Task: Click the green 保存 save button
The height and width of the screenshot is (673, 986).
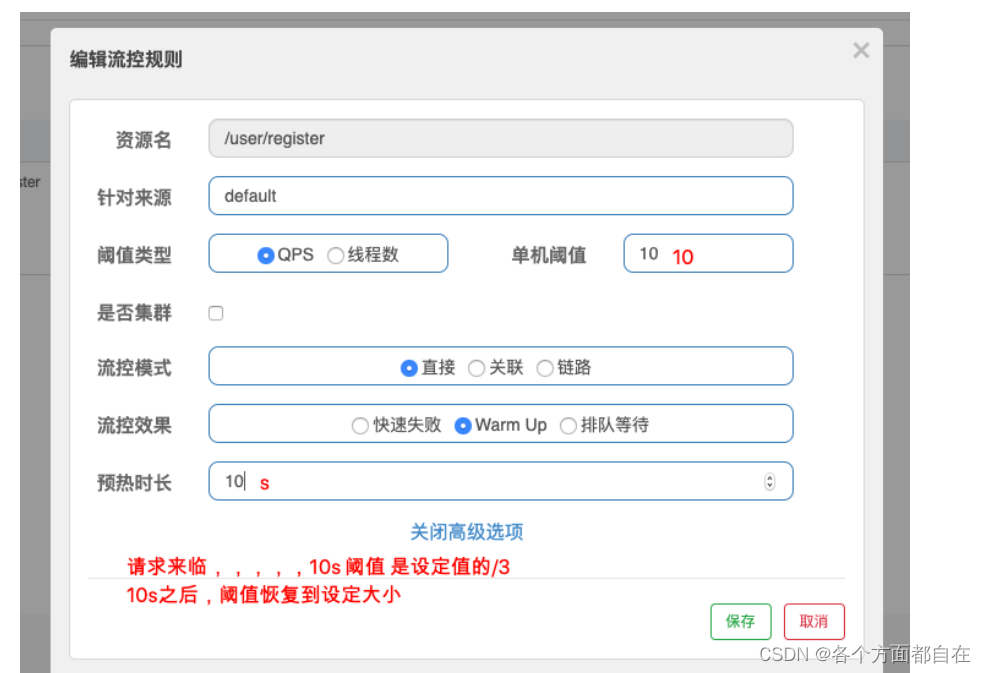Action: [740, 621]
